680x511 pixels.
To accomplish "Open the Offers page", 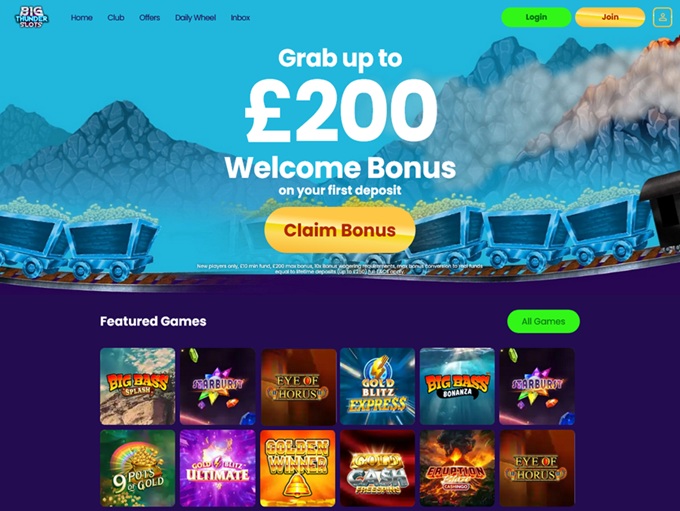I will [150, 18].
